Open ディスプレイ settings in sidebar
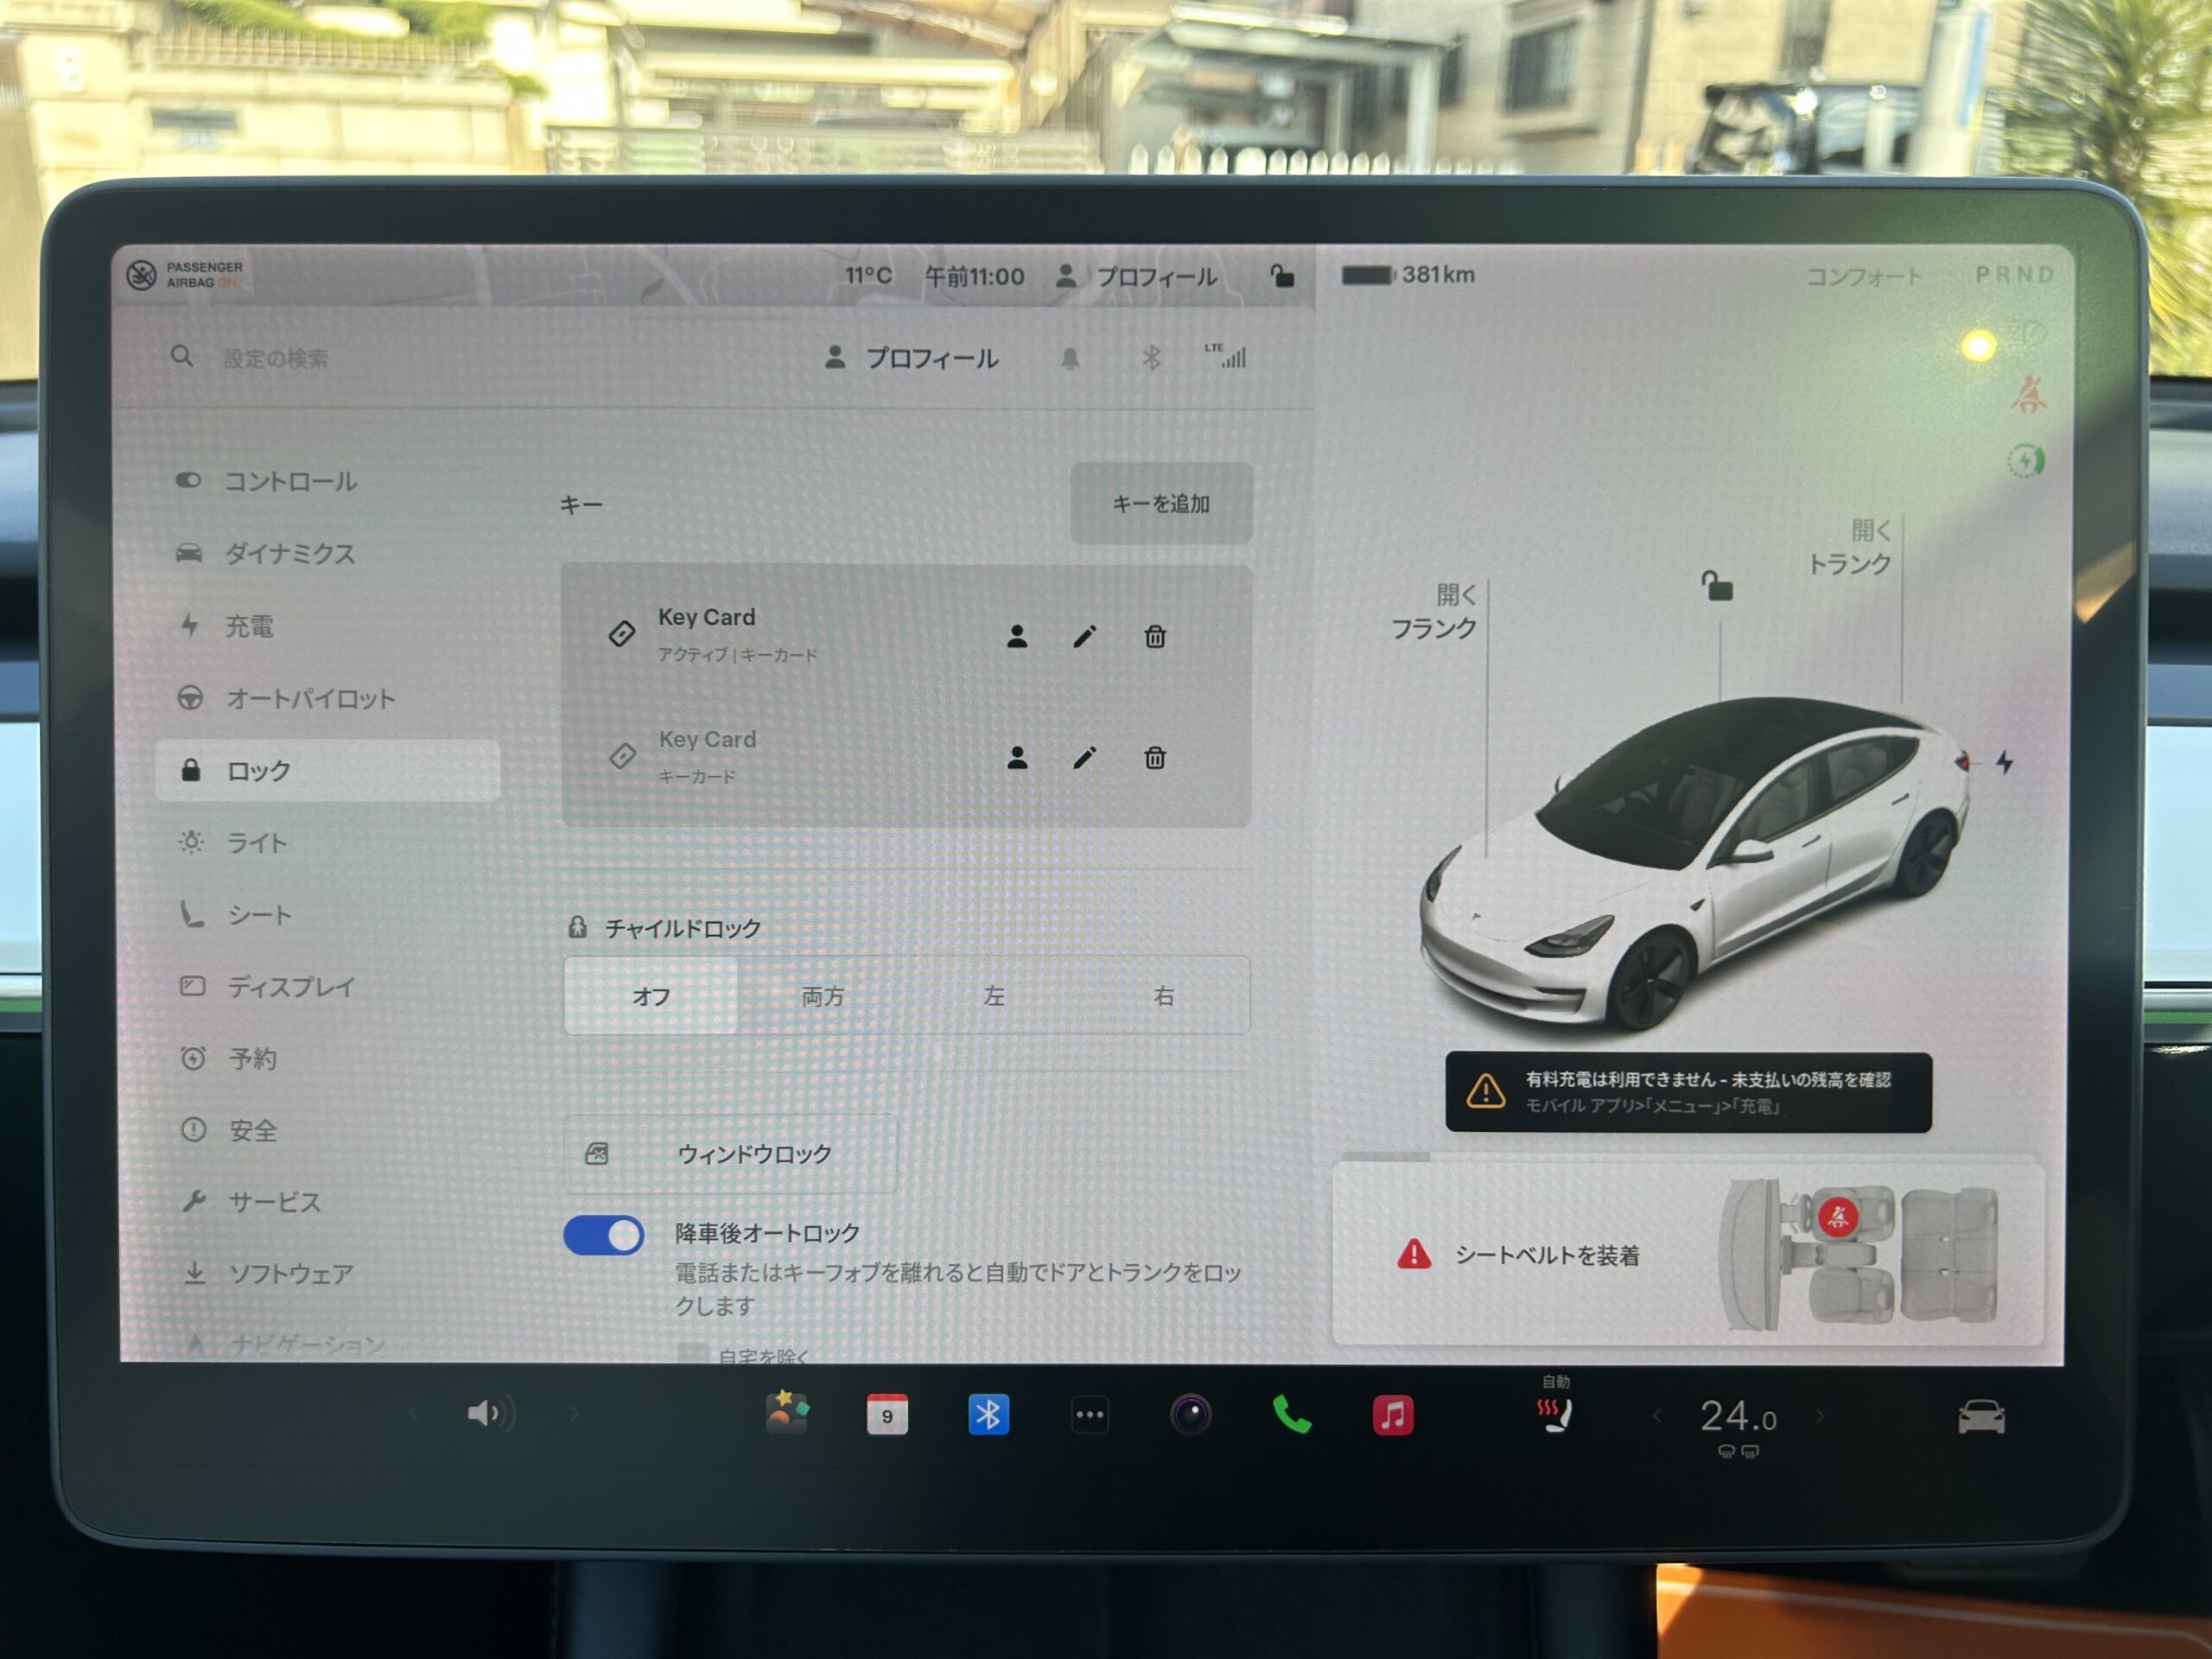This screenshot has height=1659, width=2212. [x=290, y=987]
